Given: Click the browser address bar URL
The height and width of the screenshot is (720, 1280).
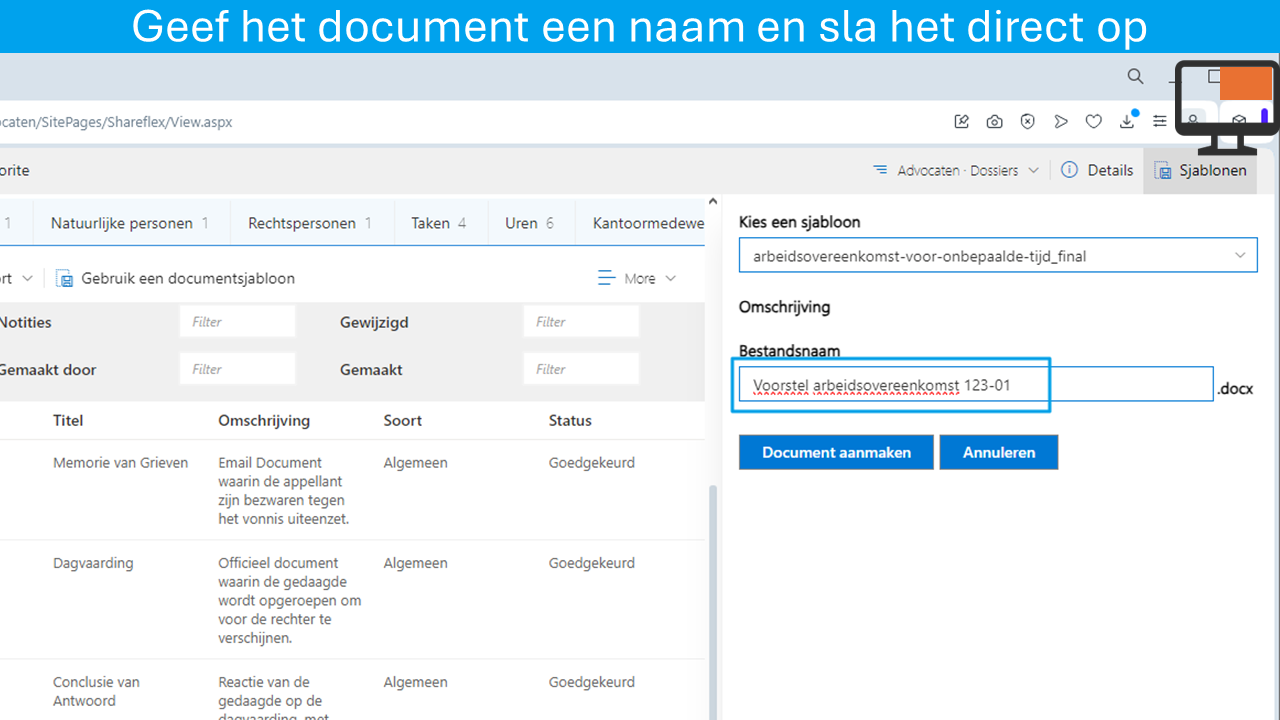Looking at the screenshot, I should coord(116,122).
